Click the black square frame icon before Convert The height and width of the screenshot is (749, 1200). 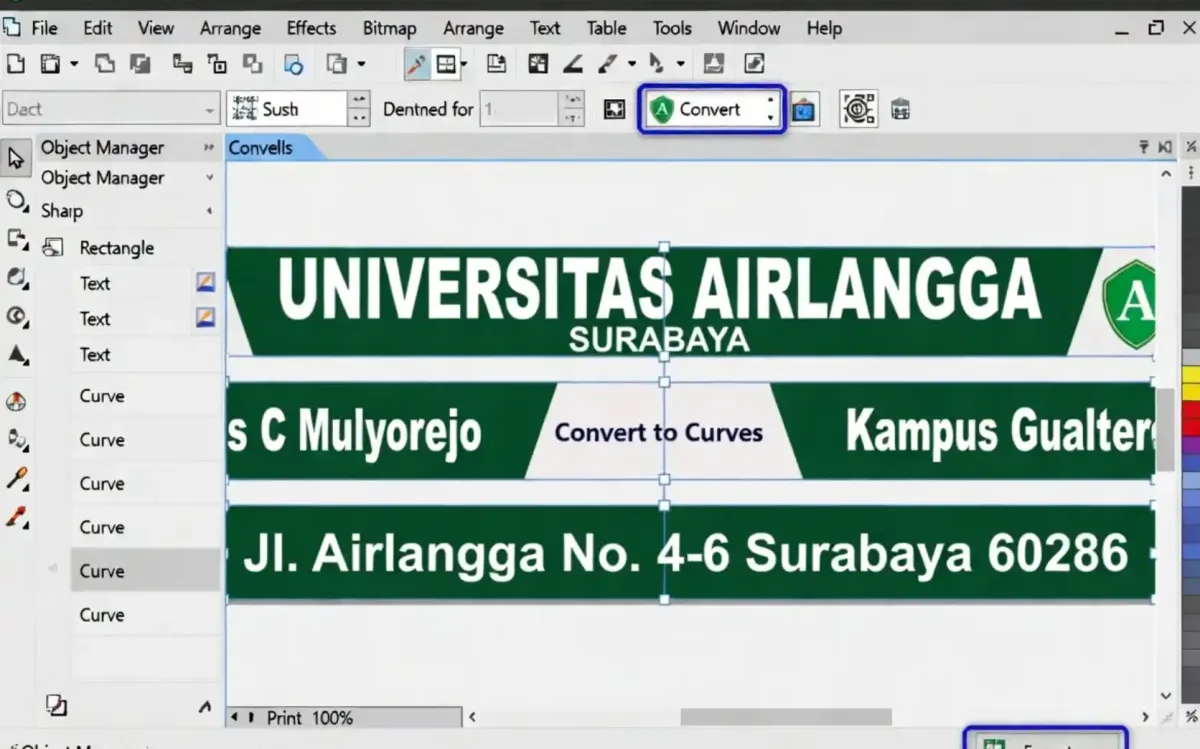tap(615, 109)
